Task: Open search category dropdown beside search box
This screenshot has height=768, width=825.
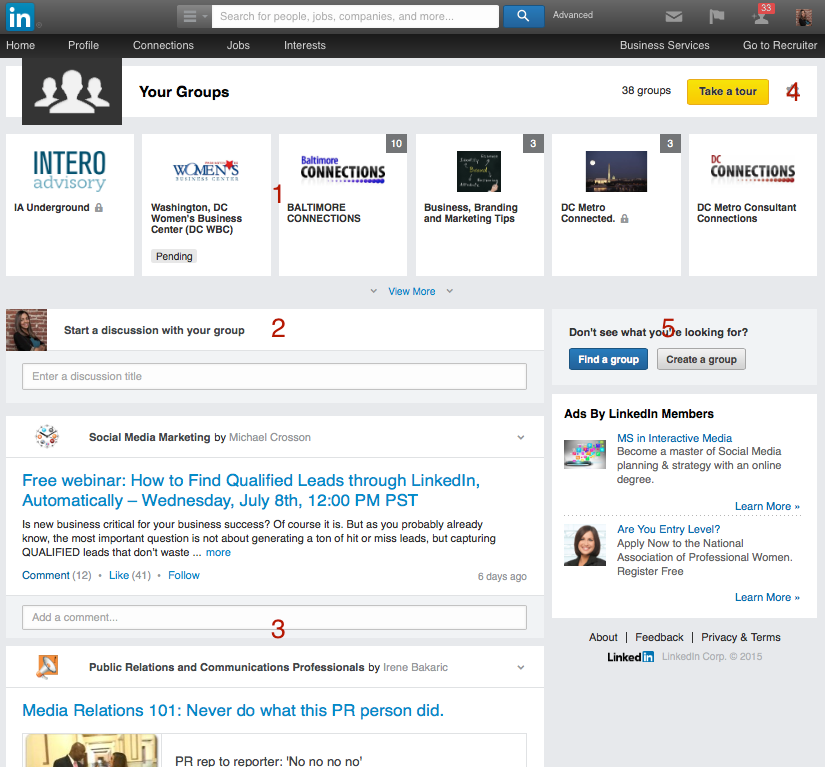Action: 194,16
